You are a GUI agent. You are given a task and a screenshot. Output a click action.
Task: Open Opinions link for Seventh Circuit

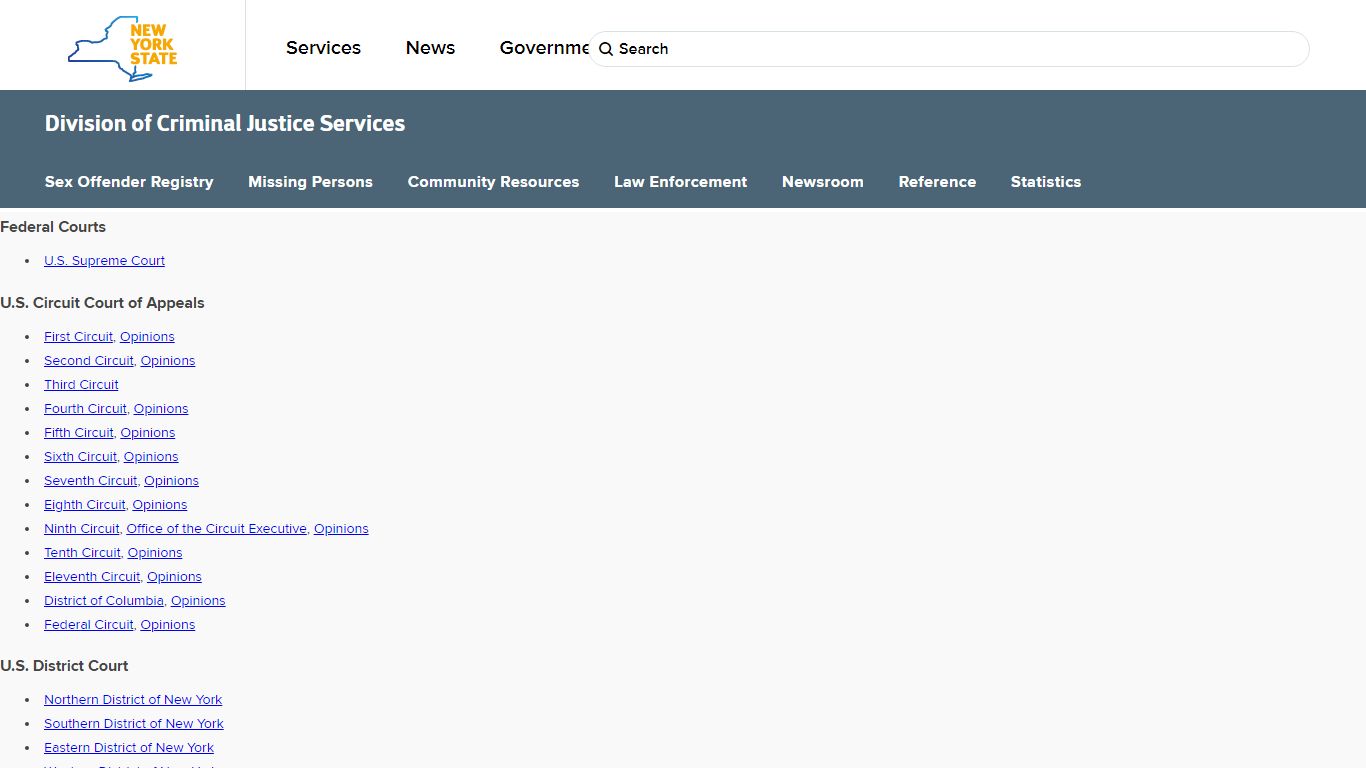[x=171, y=481]
